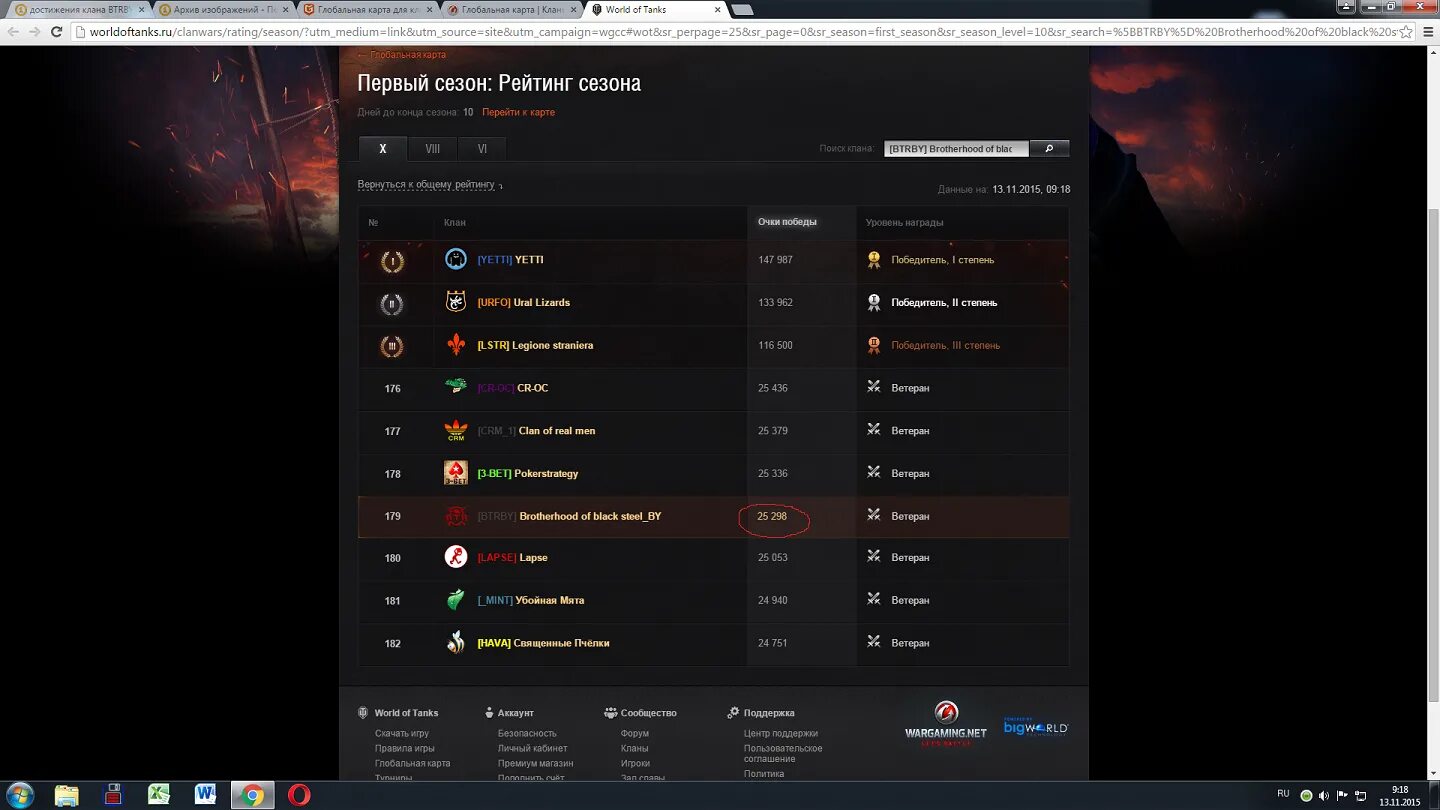Click the Форум footer link

pos(634,733)
